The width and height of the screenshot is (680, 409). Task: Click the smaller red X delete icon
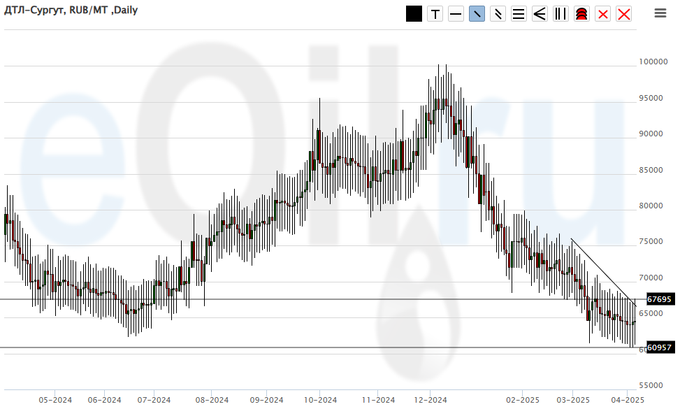(603, 13)
